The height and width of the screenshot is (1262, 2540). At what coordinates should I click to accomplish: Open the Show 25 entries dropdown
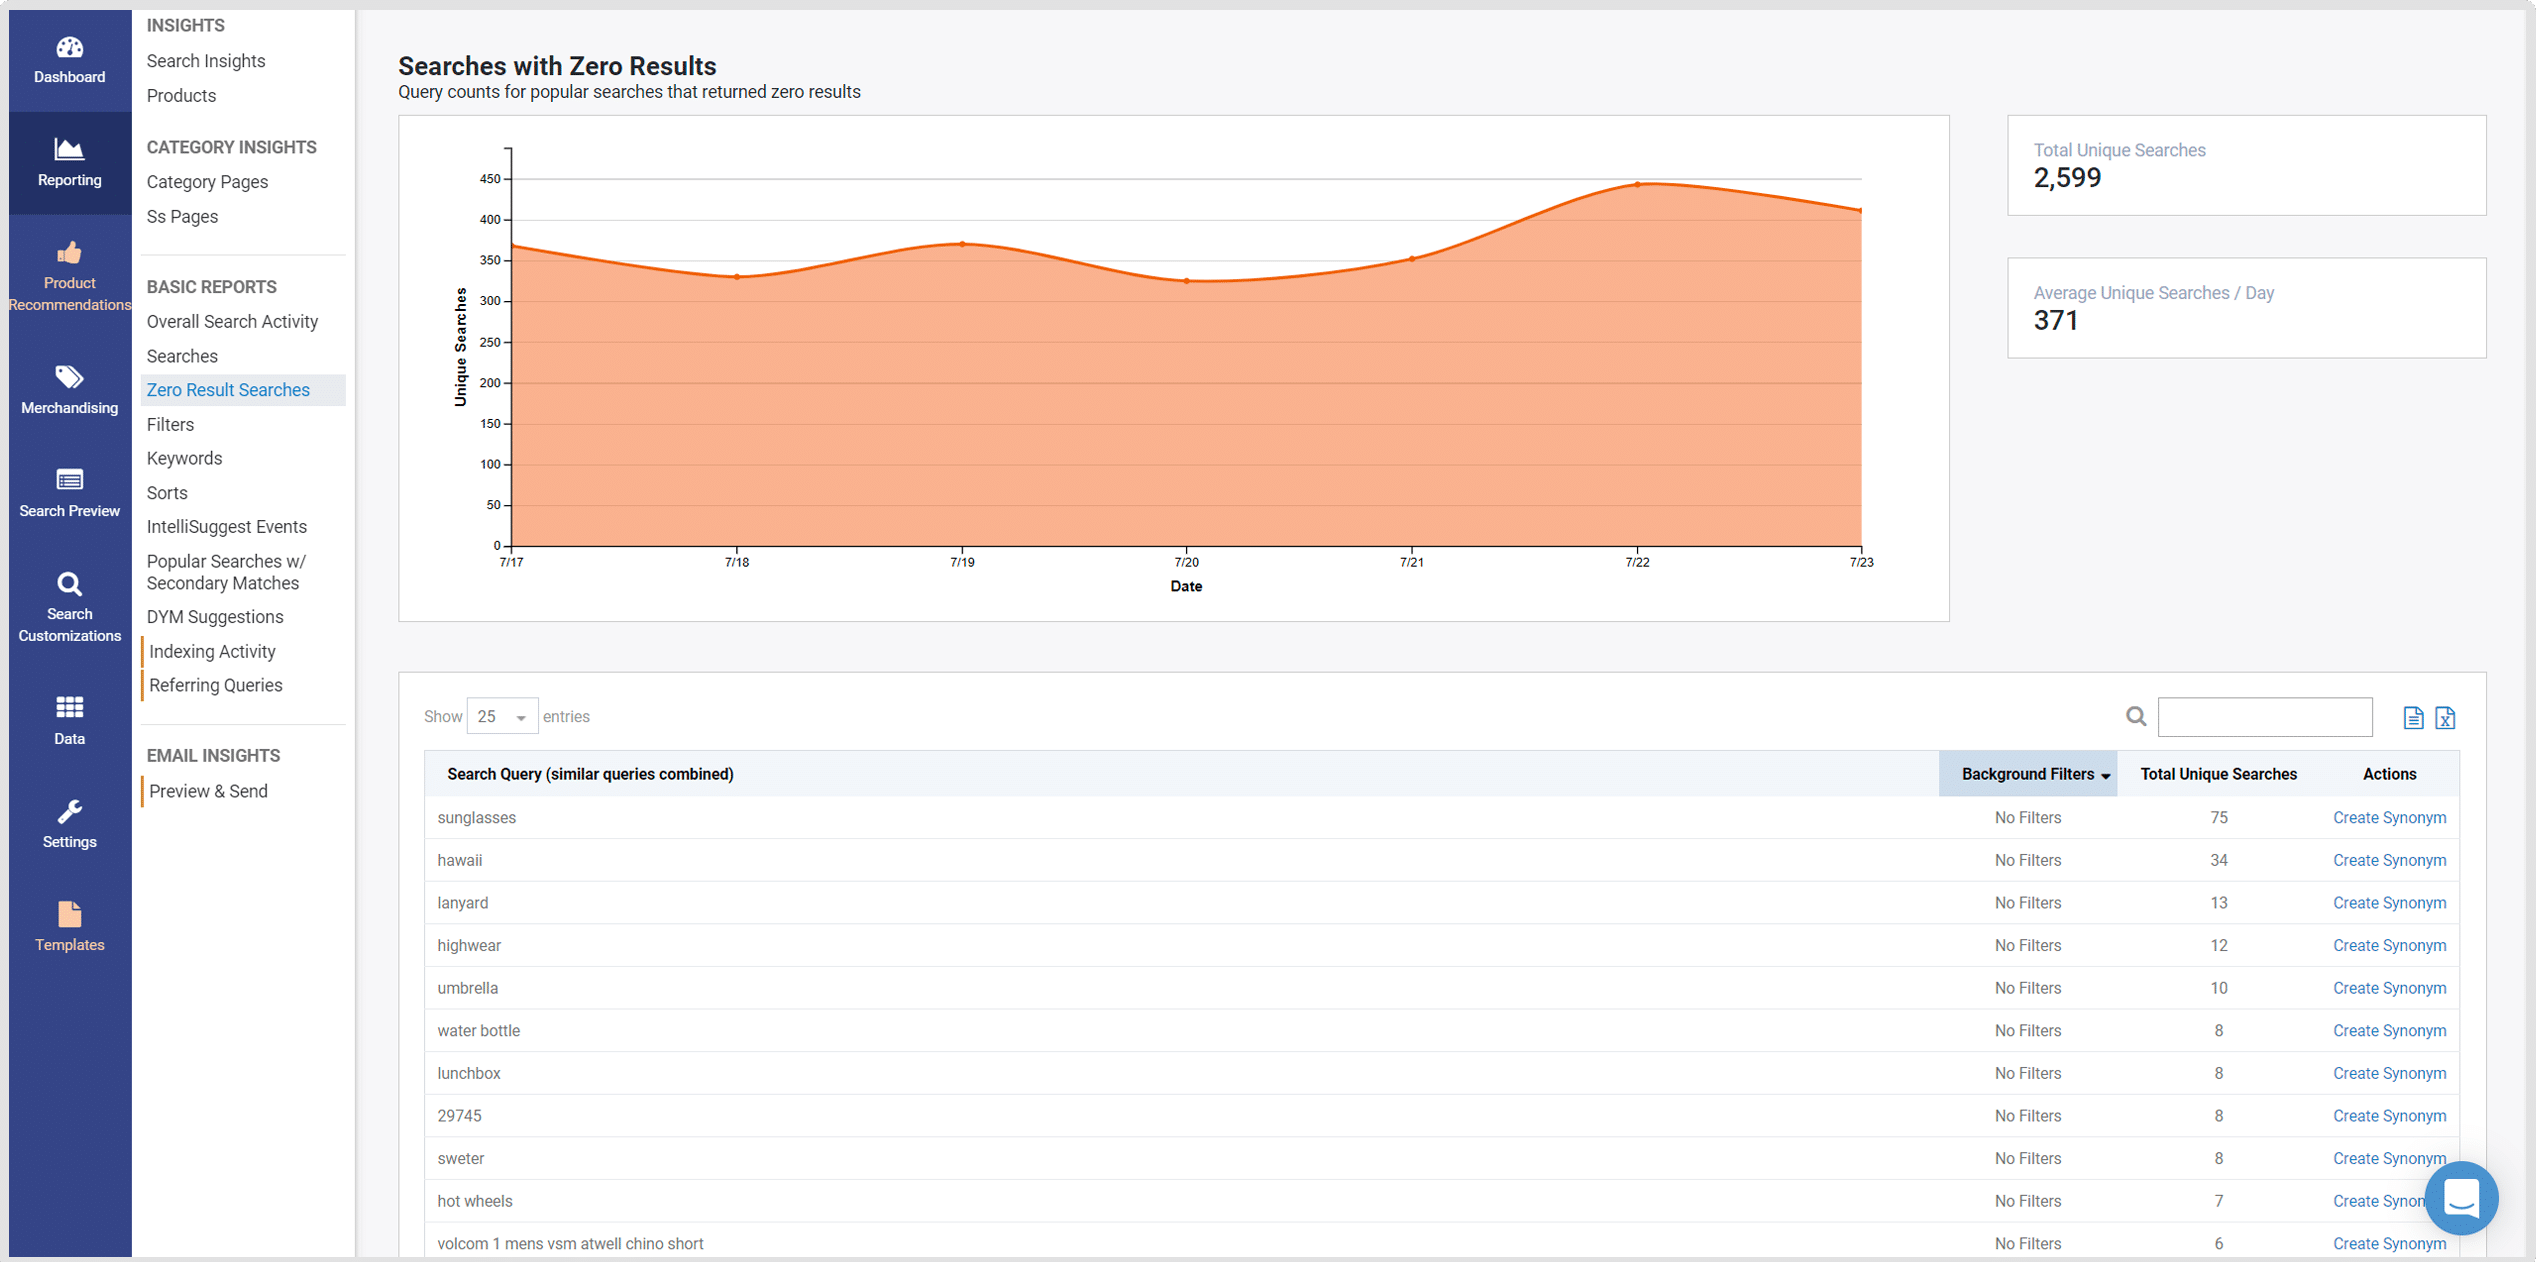click(x=502, y=716)
